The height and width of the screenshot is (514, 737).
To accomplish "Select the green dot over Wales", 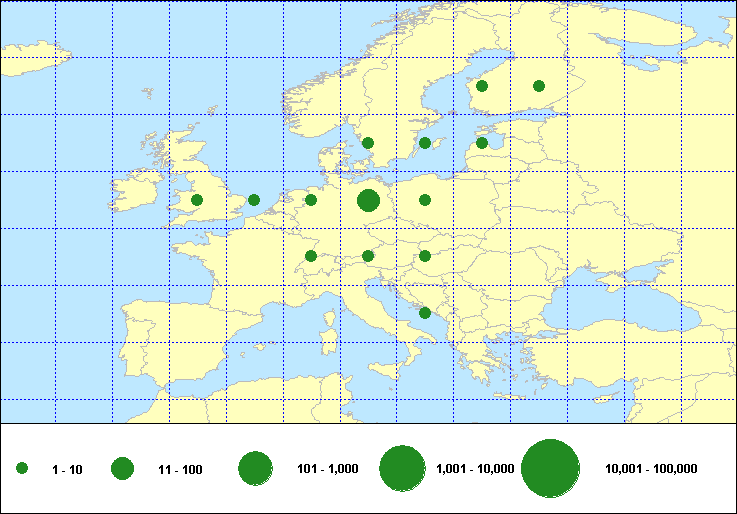I will click(197, 200).
